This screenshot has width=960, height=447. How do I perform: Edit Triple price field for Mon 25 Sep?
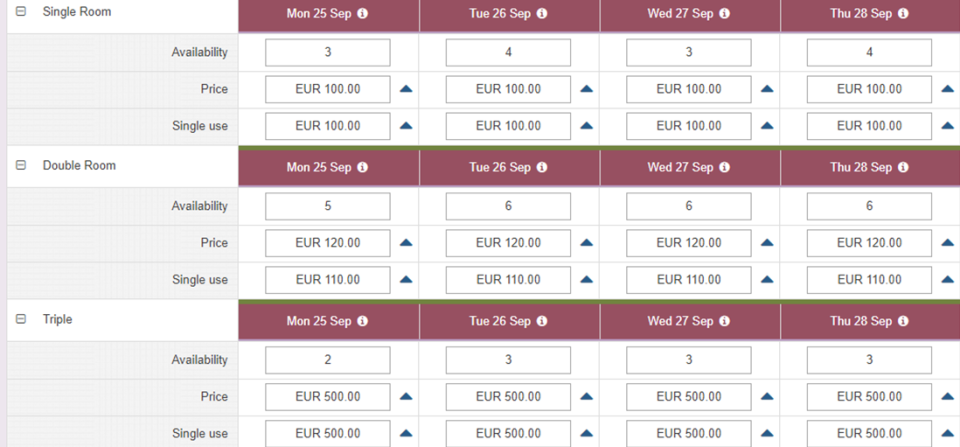pyautogui.click(x=328, y=397)
